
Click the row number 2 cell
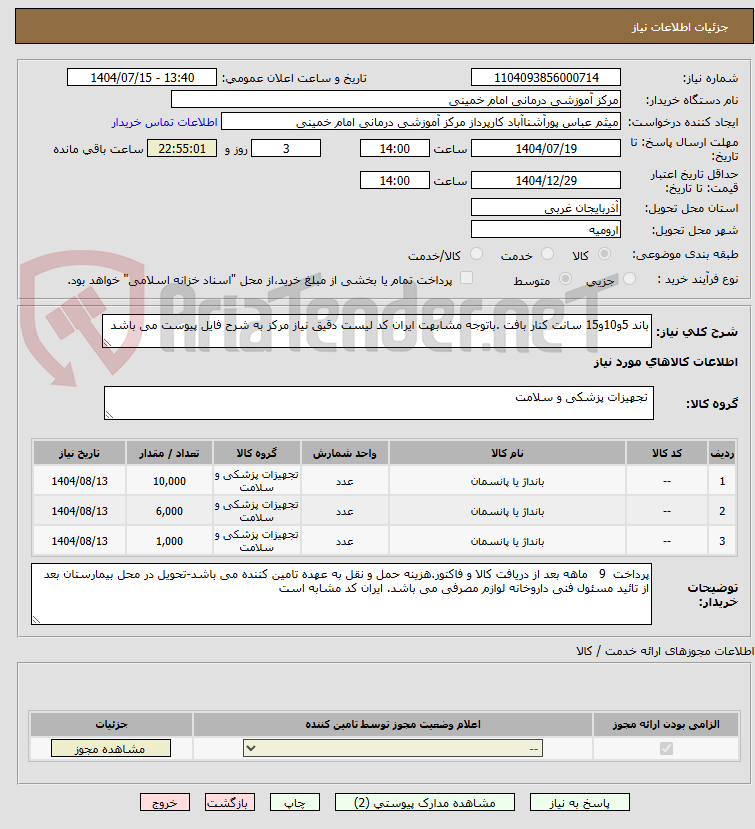click(x=722, y=511)
